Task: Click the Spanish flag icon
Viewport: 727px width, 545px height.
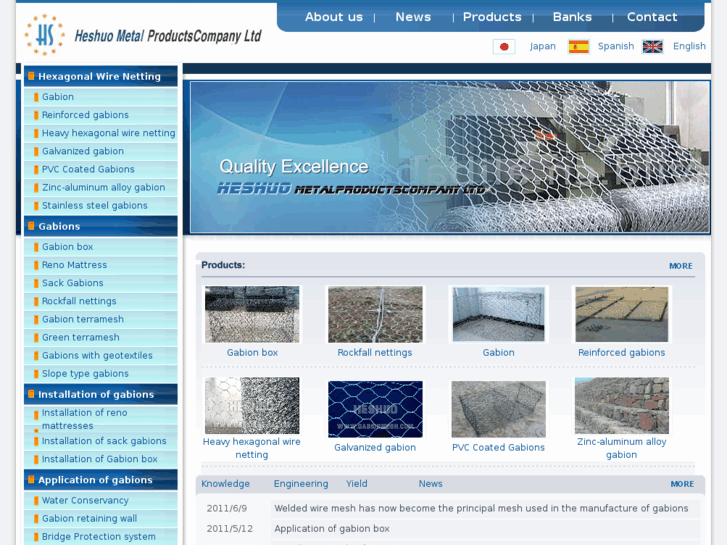Action: click(x=578, y=46)
